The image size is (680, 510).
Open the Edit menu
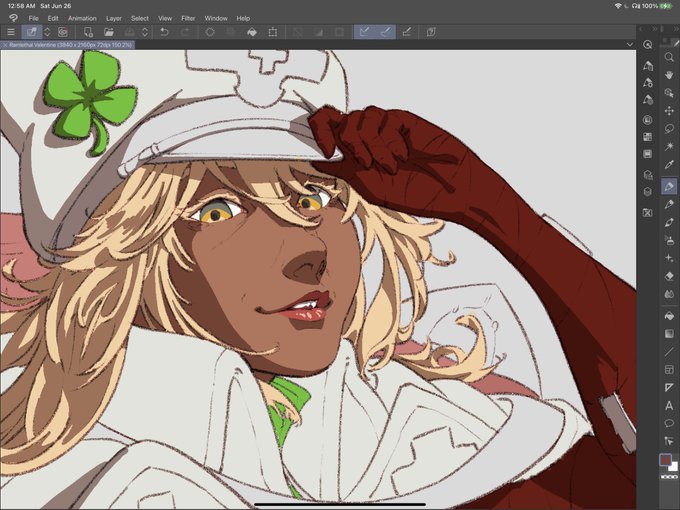click(x=53, y=18)
